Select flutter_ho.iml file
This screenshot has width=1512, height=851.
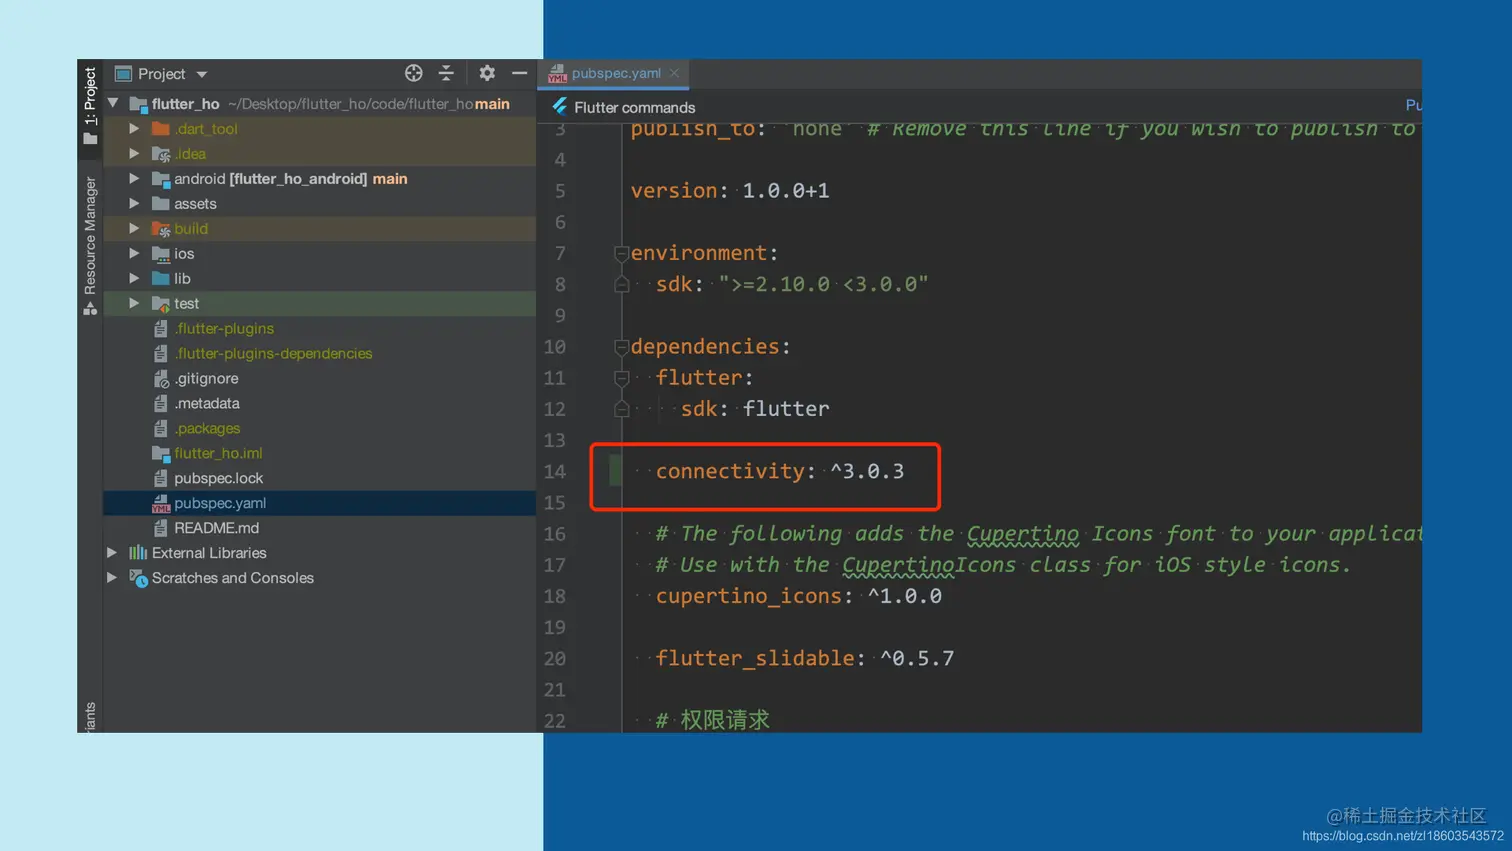(x=217, y=453)
